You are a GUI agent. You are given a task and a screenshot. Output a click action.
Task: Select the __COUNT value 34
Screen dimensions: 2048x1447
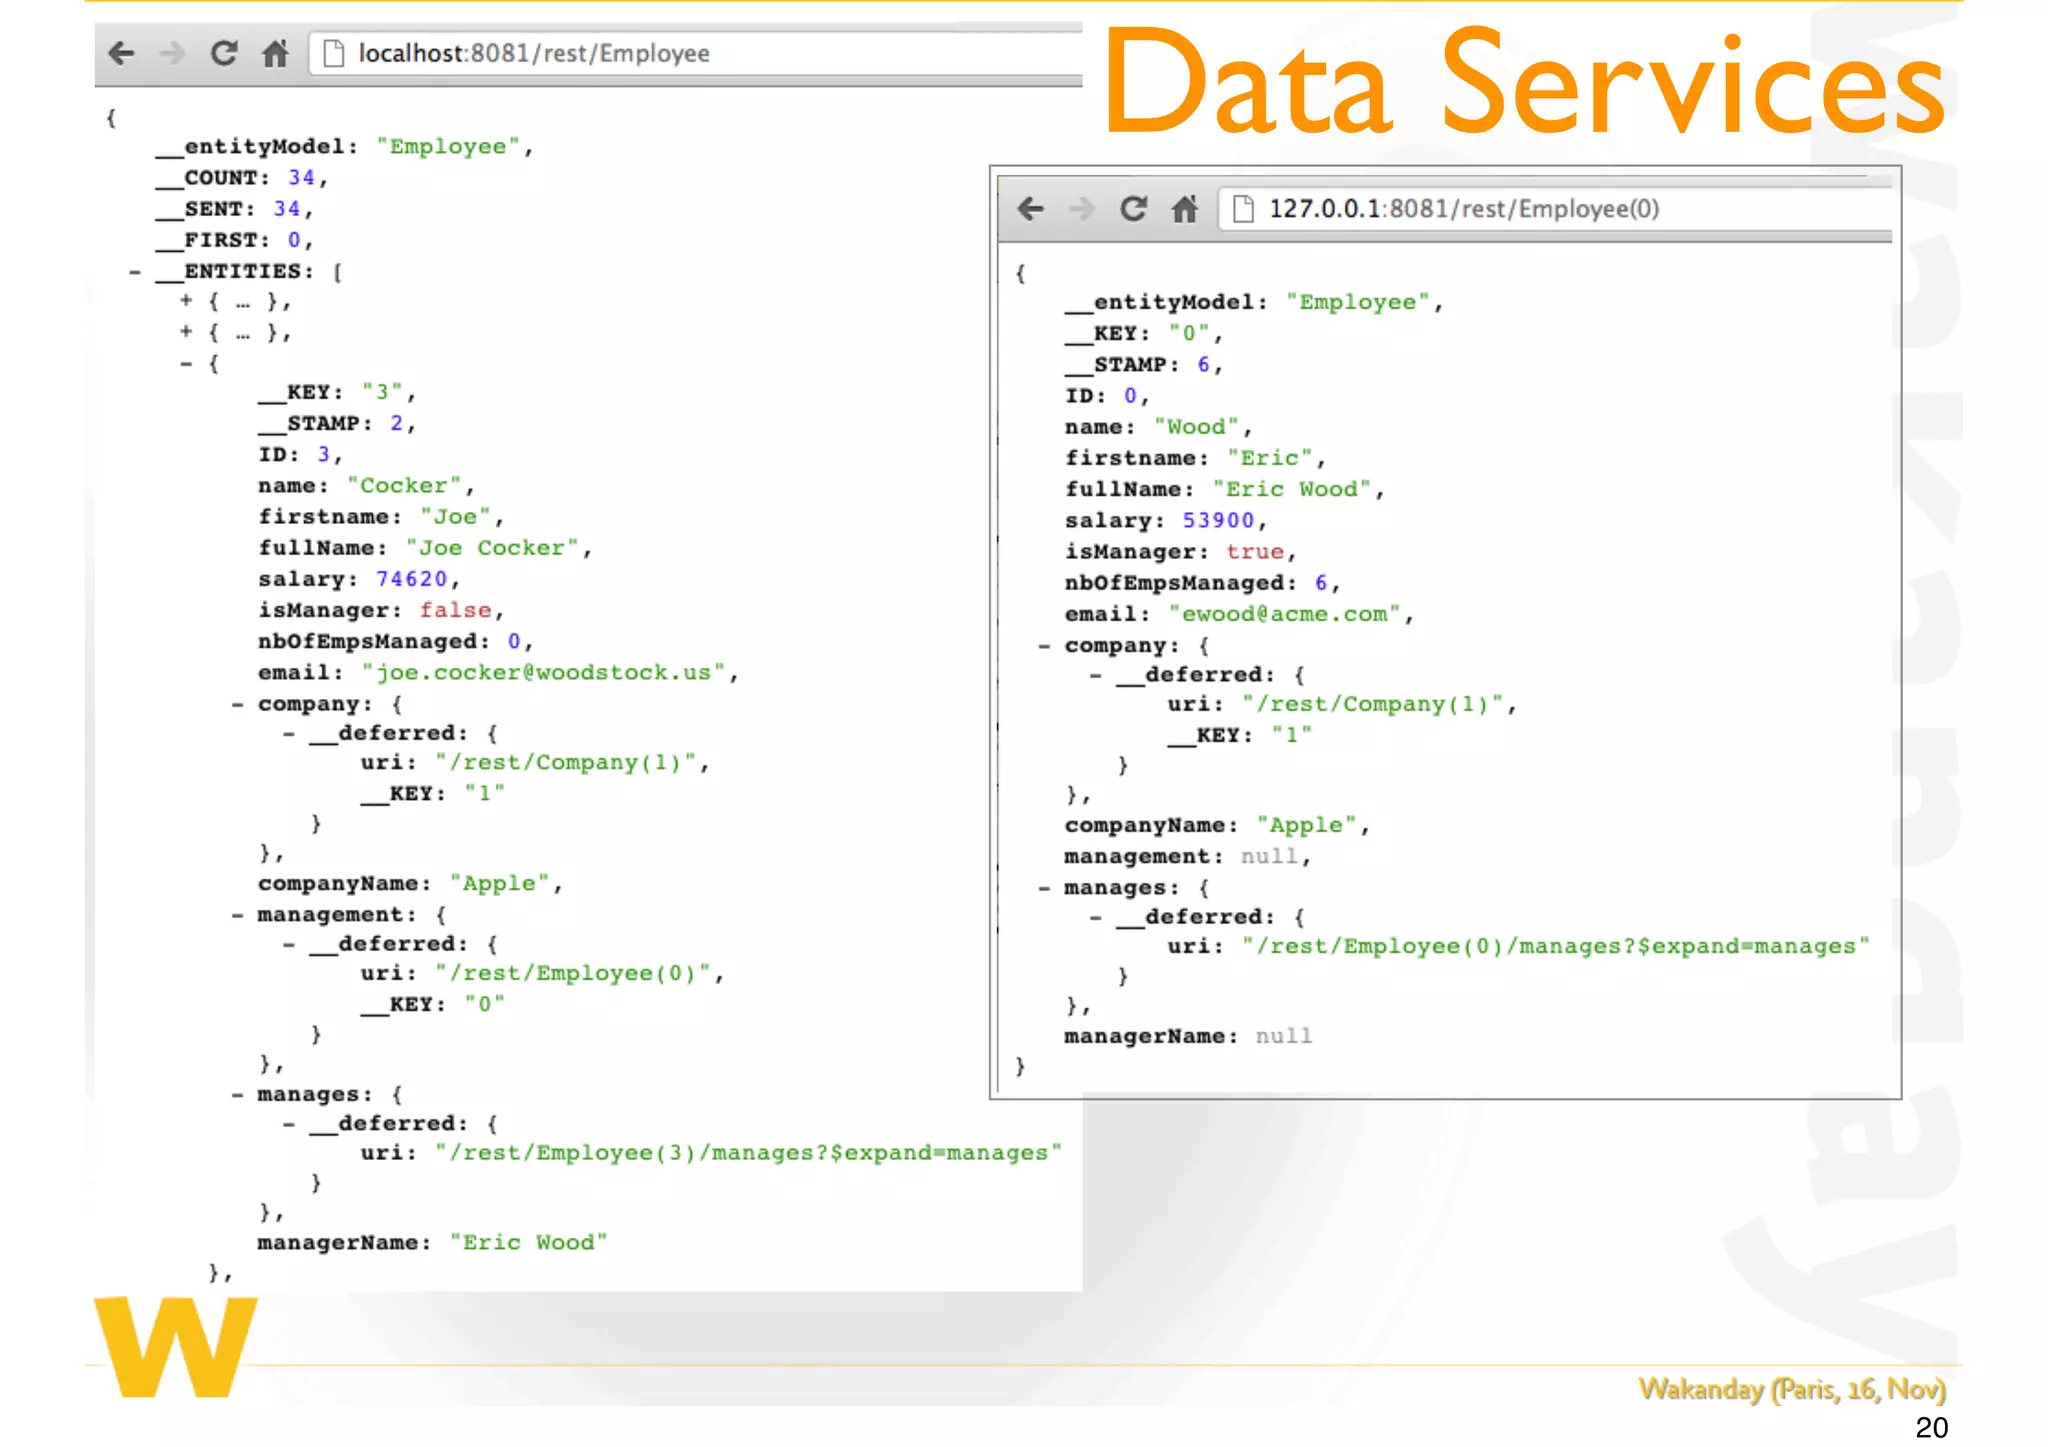point(301,178)
